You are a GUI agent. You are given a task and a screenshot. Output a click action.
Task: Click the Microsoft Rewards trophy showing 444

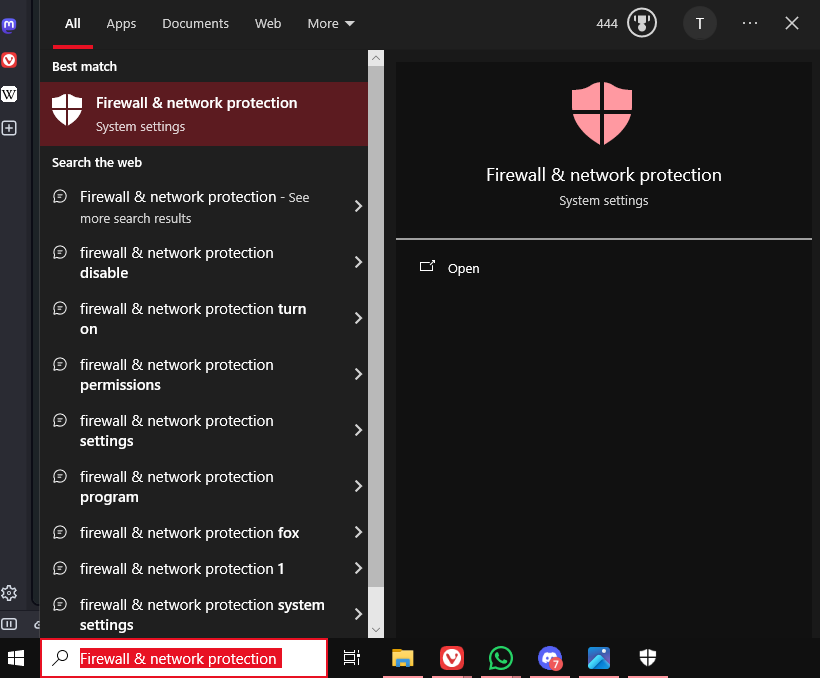pyautogui.click(x=625, y=22)
